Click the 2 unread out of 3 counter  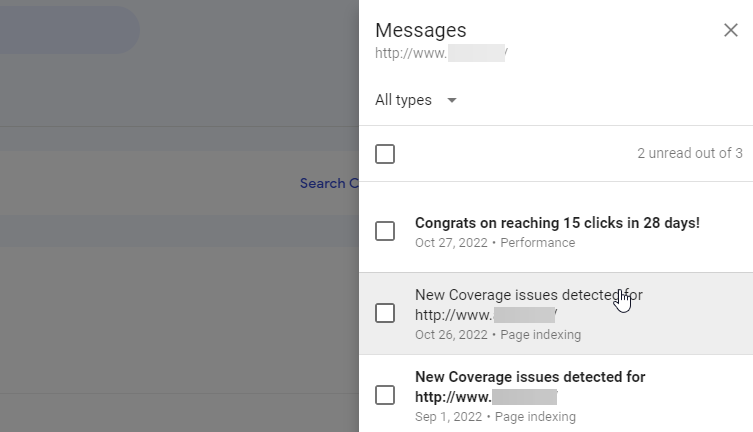tap(690, 153)
